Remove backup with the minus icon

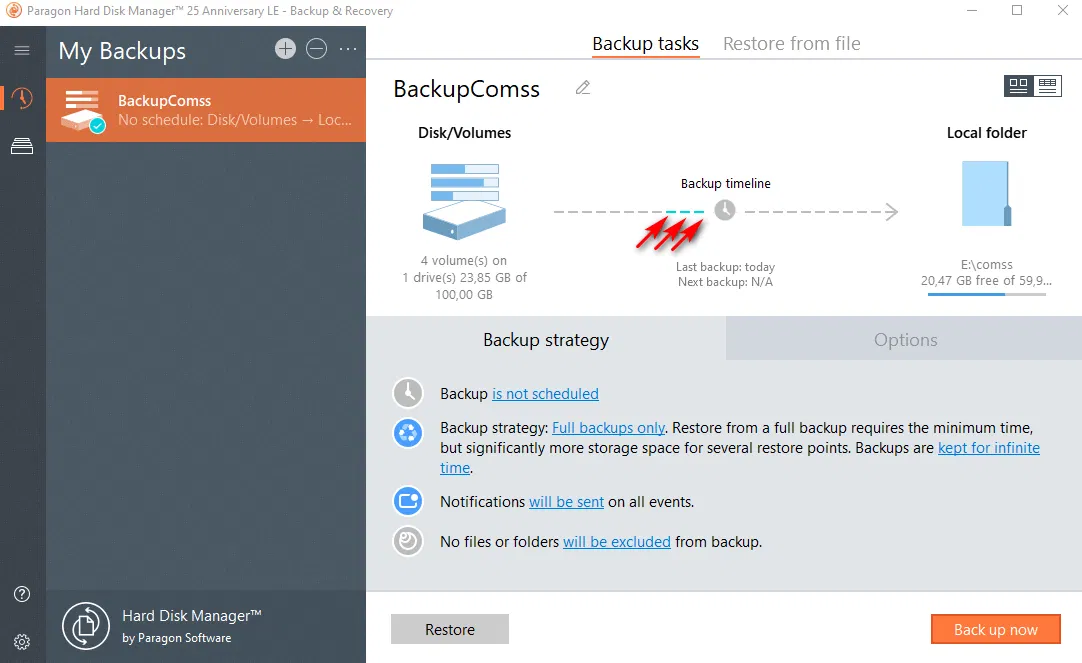[317, 49]
